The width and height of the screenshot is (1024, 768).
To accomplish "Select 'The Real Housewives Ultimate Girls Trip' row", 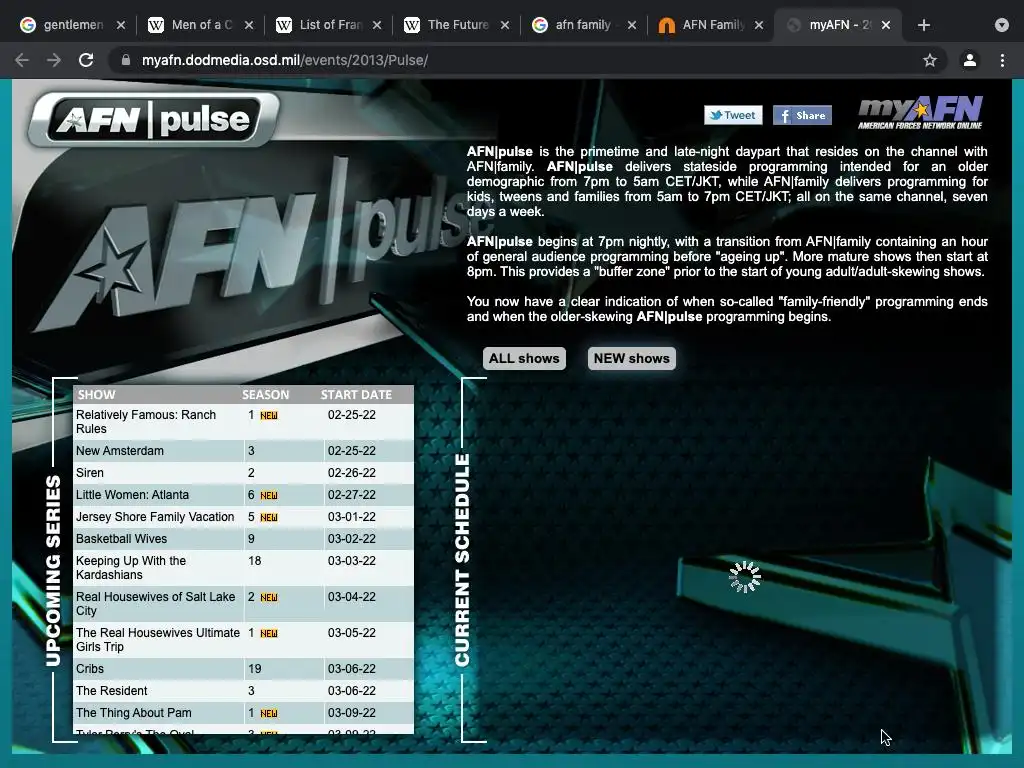I will (244, 639).
